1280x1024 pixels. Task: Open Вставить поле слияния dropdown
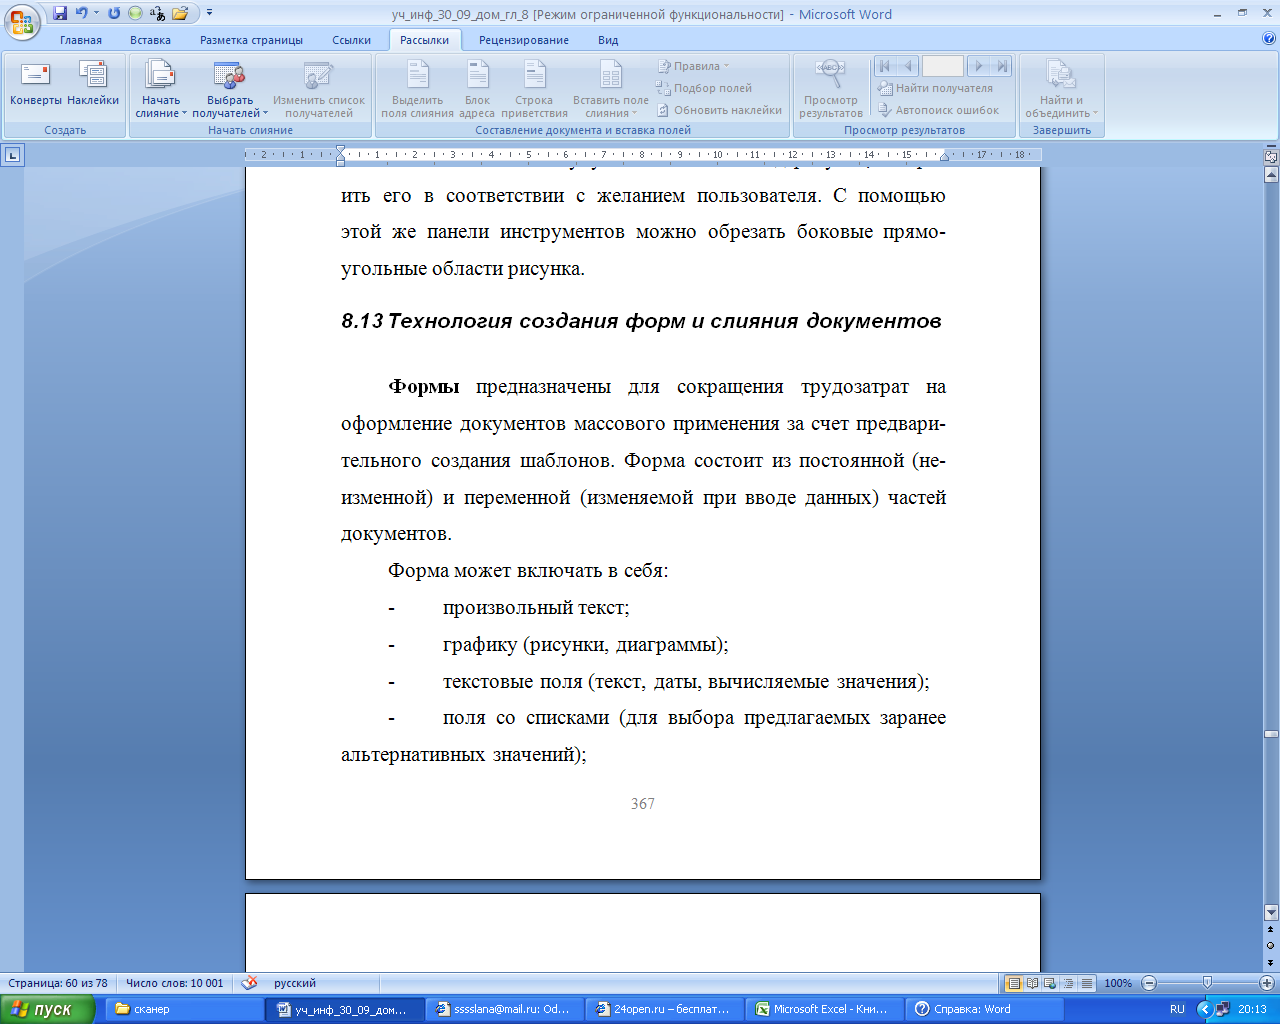[611, 89]
